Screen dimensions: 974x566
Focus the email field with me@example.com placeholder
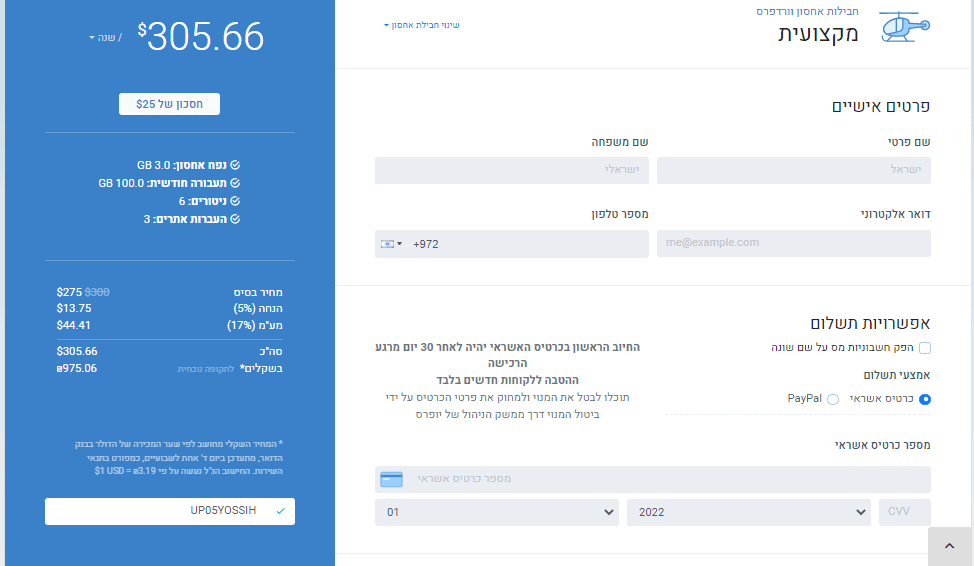click(794, 244)
